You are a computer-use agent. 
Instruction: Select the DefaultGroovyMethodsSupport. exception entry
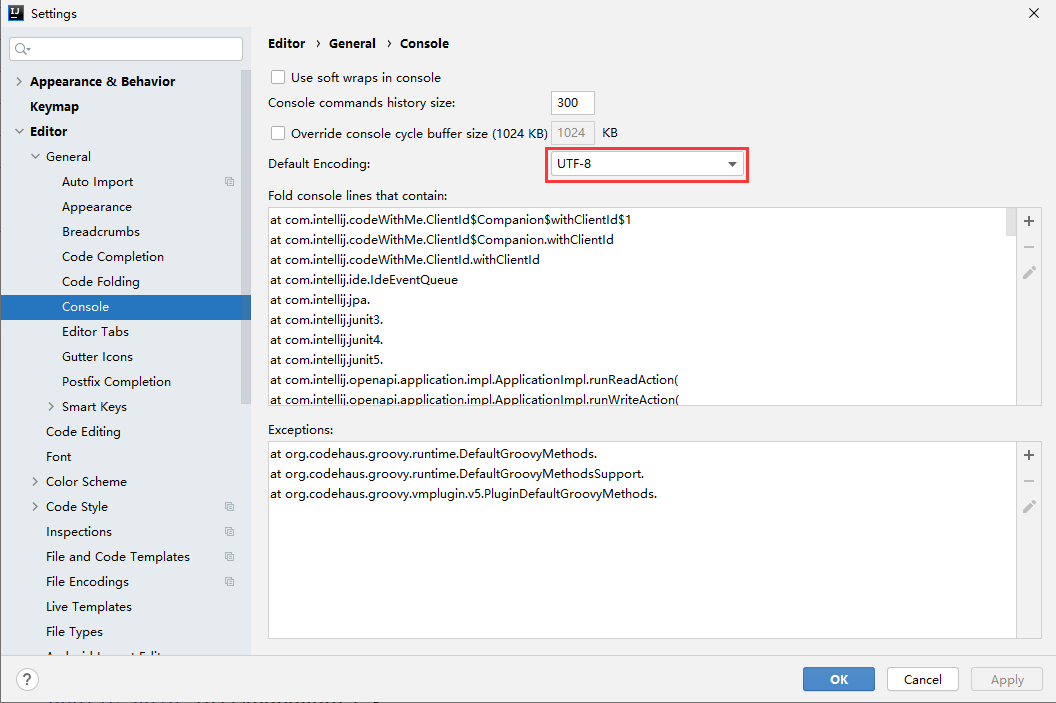pyautogui.click(x=457, y=474)
